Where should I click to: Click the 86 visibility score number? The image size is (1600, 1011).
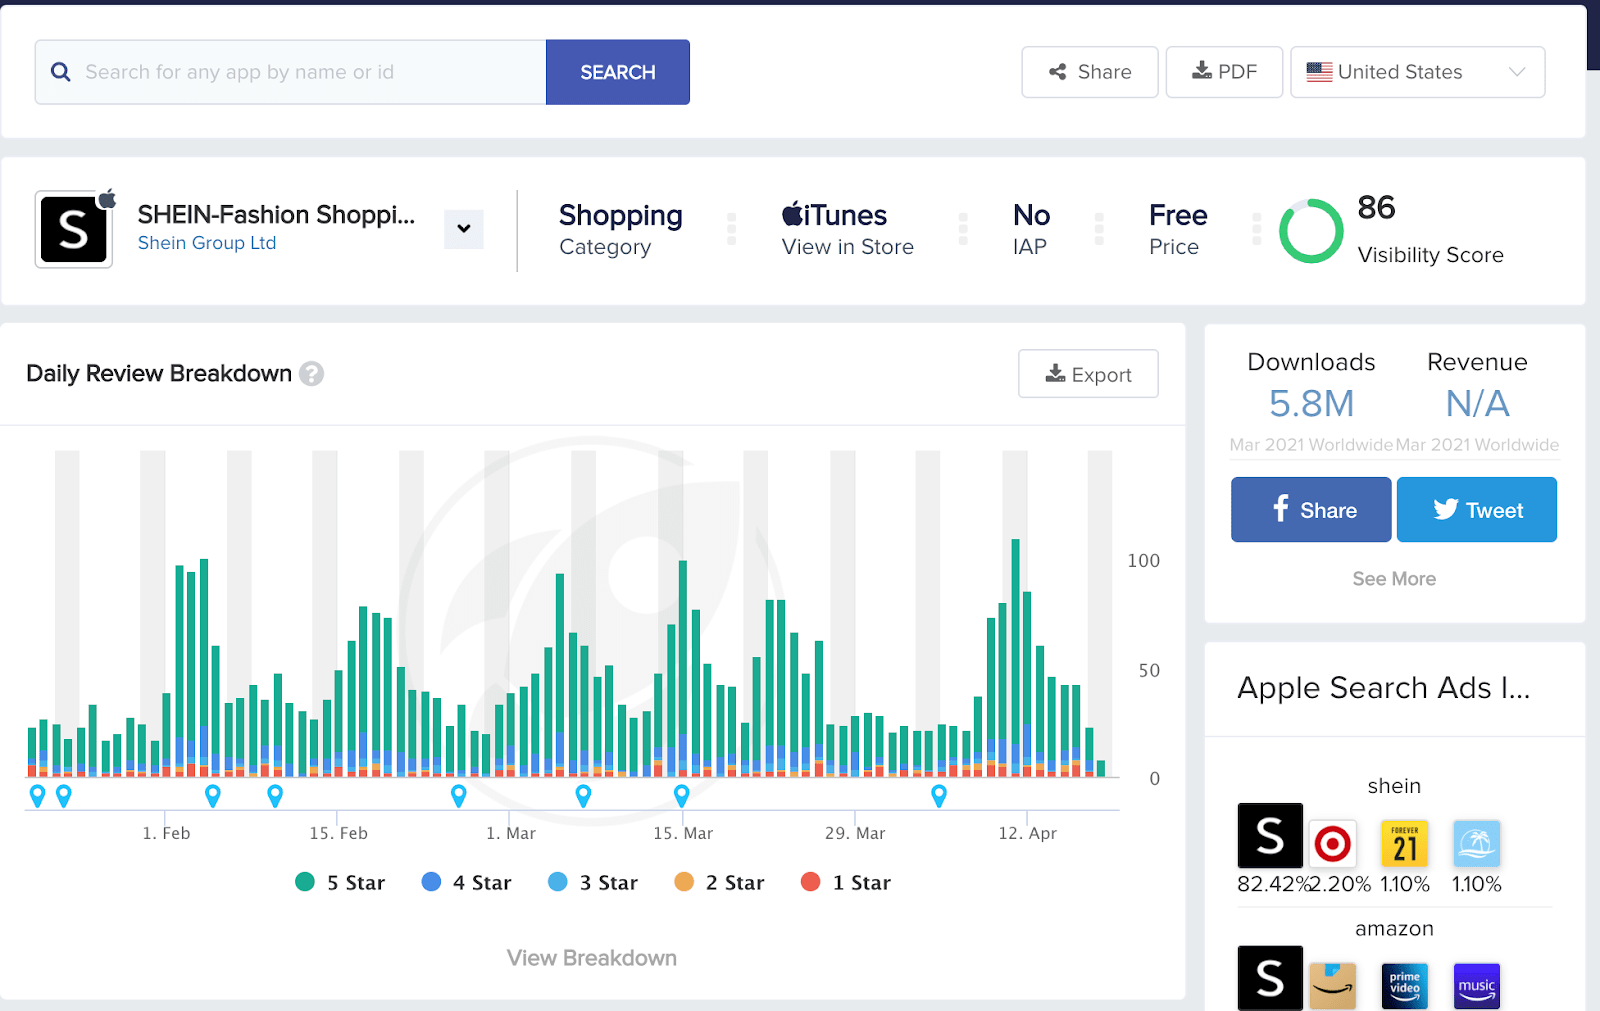coord(1376,208)
